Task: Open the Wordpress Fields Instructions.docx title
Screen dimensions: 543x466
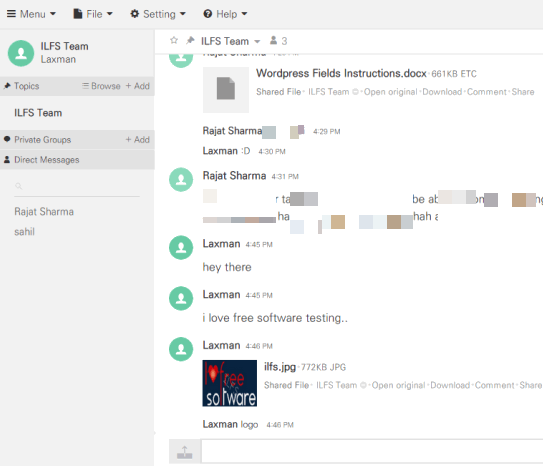Action: point(341,73)
